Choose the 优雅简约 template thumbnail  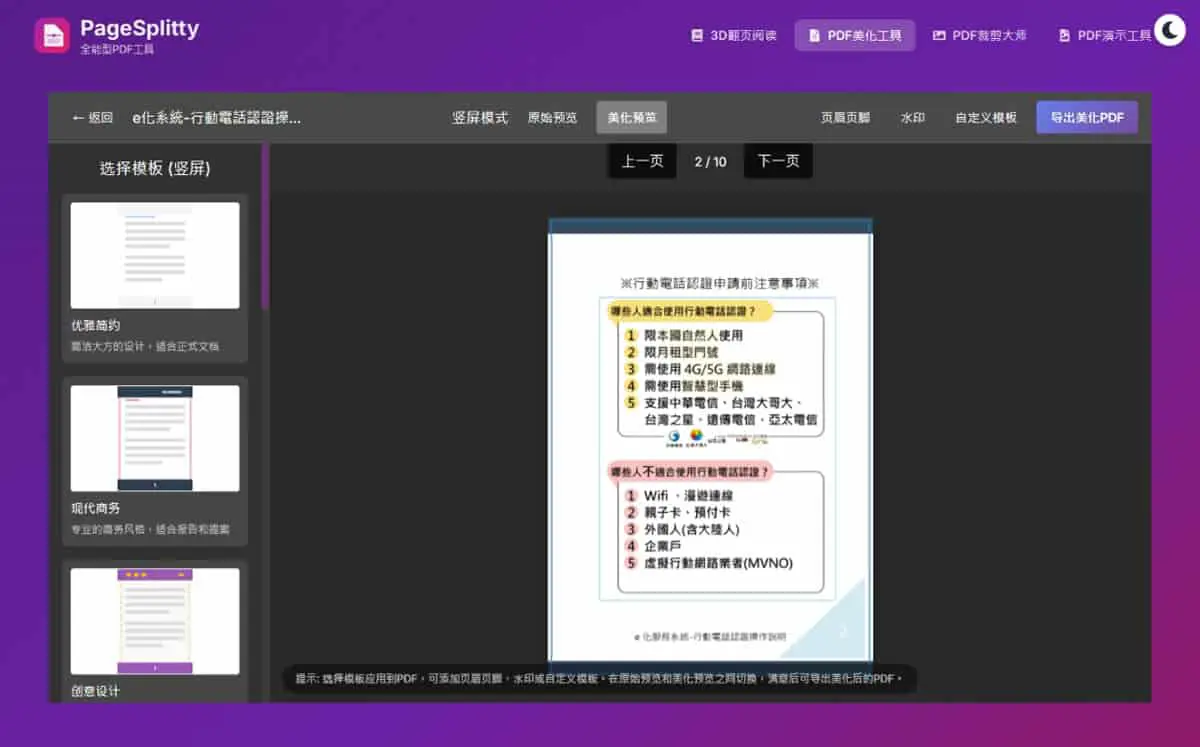point(155,256)
